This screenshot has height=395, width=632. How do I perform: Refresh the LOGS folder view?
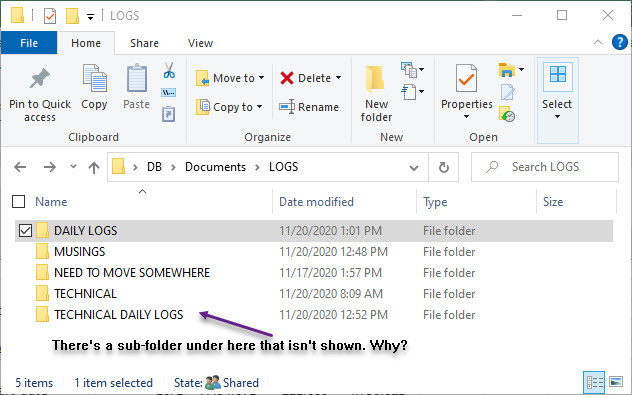click(443, 167)
